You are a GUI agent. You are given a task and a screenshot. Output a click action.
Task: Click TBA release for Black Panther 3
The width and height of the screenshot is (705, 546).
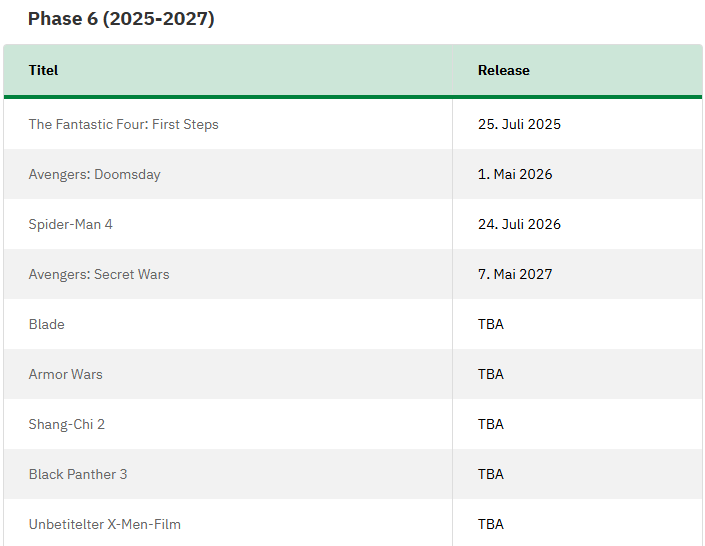click(491, 474)
